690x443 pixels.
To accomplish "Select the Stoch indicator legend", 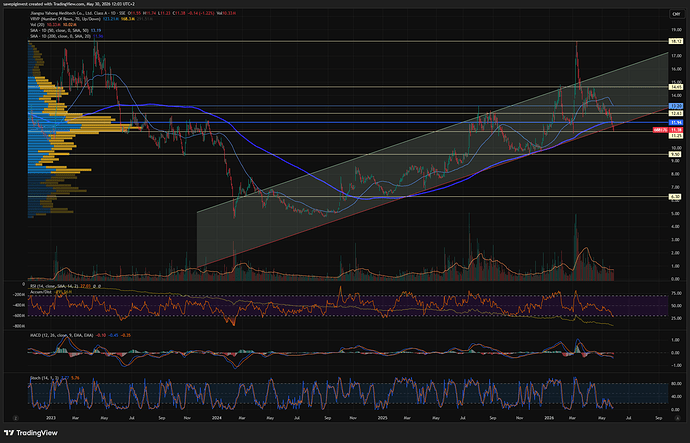I will 44,378.
